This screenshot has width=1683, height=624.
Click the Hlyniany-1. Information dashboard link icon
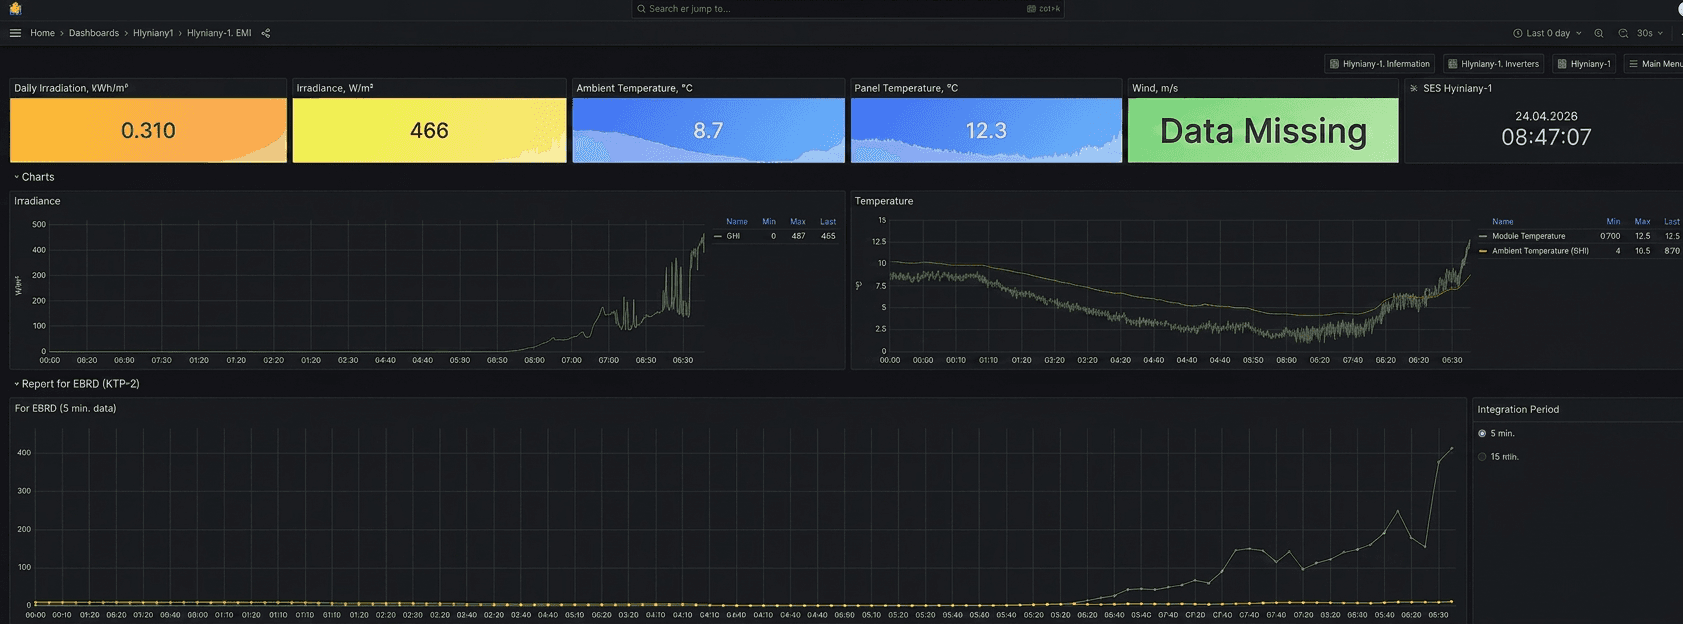pos(1334,64)
